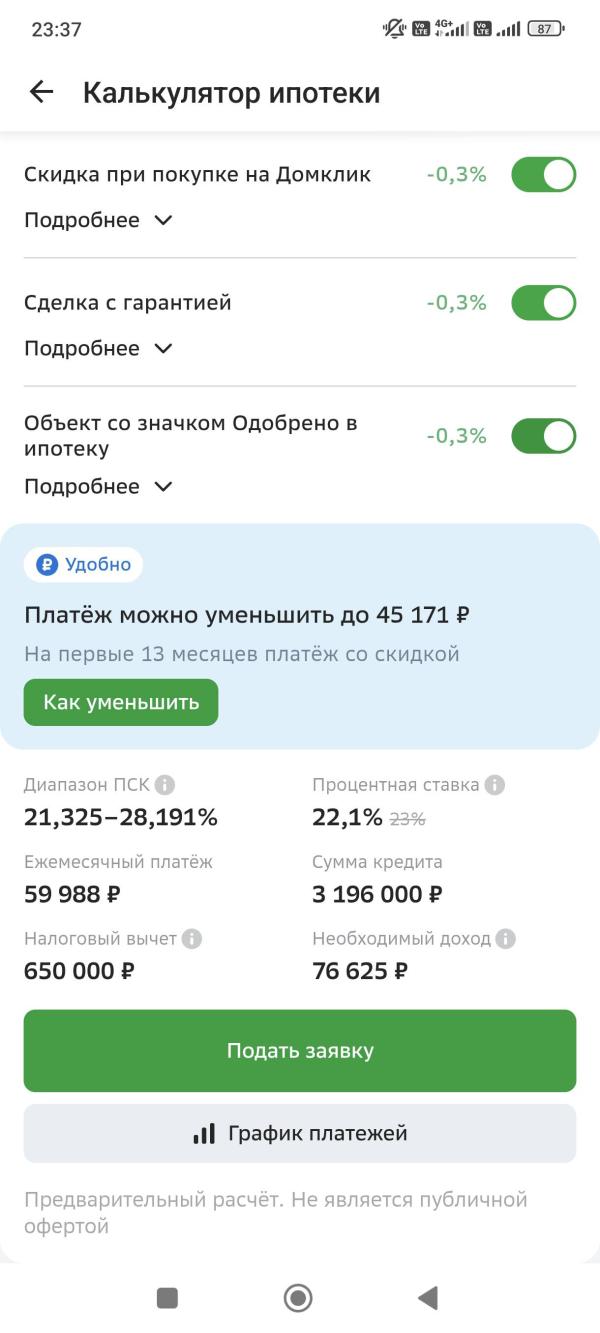This screenshot has height=1333, width=600.
Task: Expand Подробнее under Сделка с гарантией
Action: 98,348
